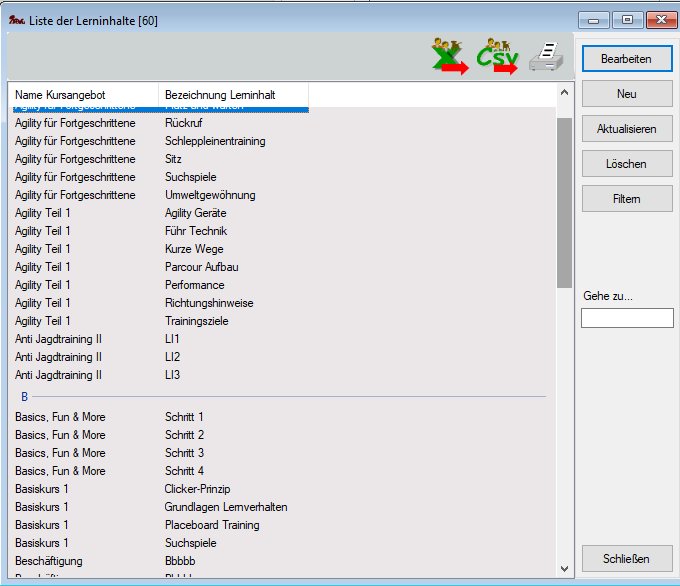Click the Aktualisieren button
Viewport: 680px width, 586px height.
pos(627,129)
